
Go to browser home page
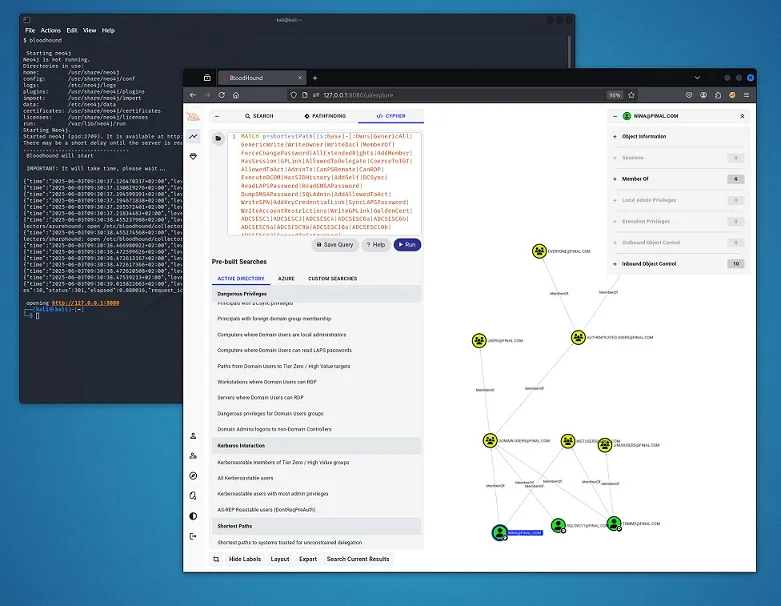(x=236, y=95)
